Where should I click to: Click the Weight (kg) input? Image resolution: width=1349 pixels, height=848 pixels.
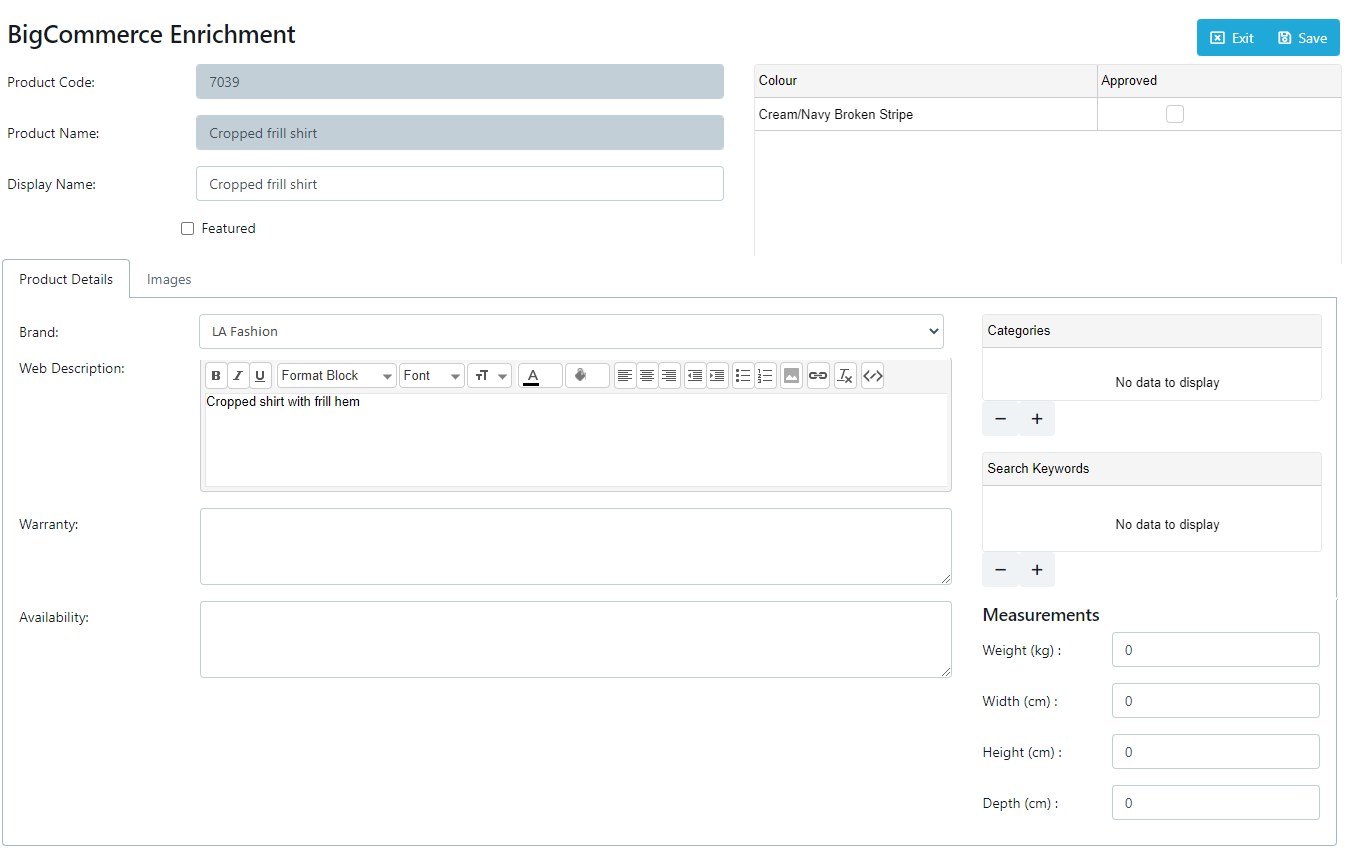click(1216, 650)
